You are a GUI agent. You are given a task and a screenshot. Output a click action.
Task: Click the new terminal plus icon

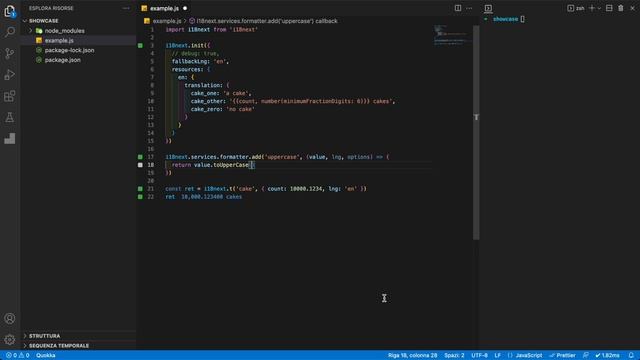(x=592, y=8)
